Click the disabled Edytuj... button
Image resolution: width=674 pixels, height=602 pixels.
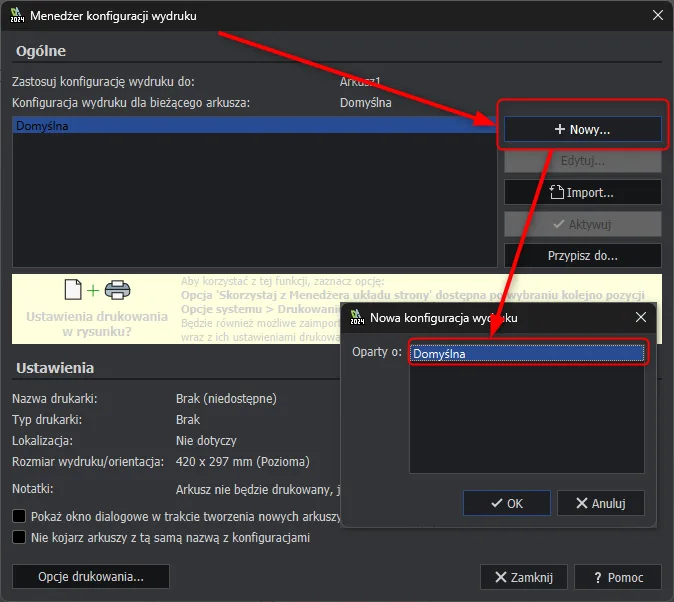(x=582, y=161)
